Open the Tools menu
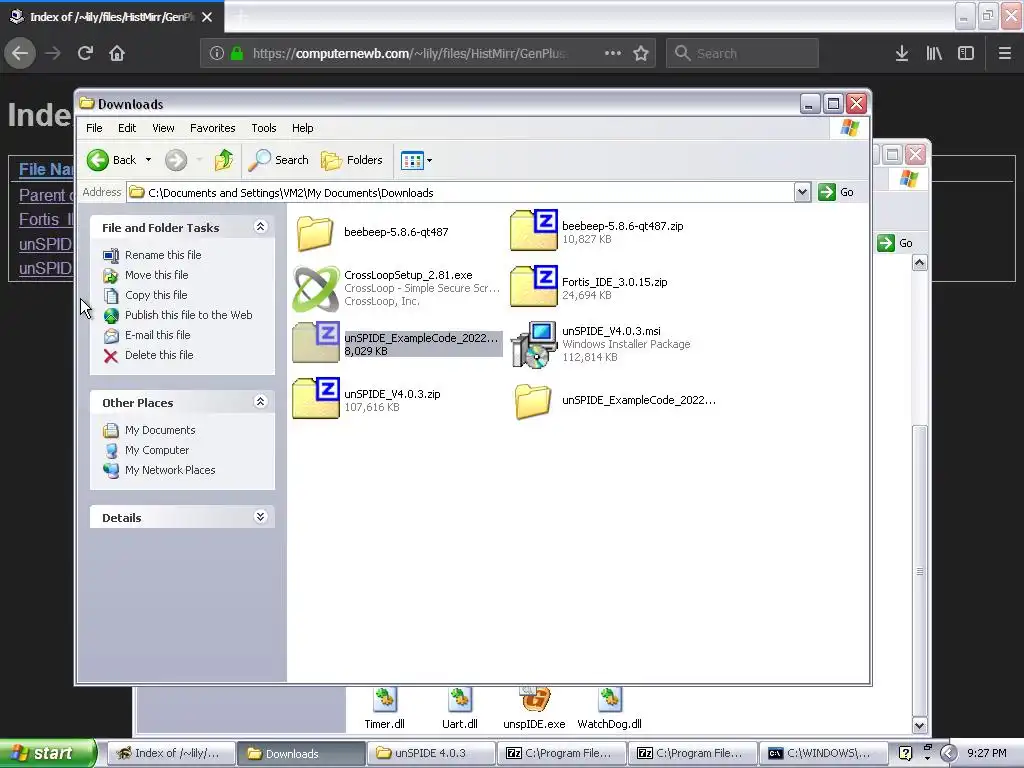Screen dimensions: 1024x768 pos(264,128)
